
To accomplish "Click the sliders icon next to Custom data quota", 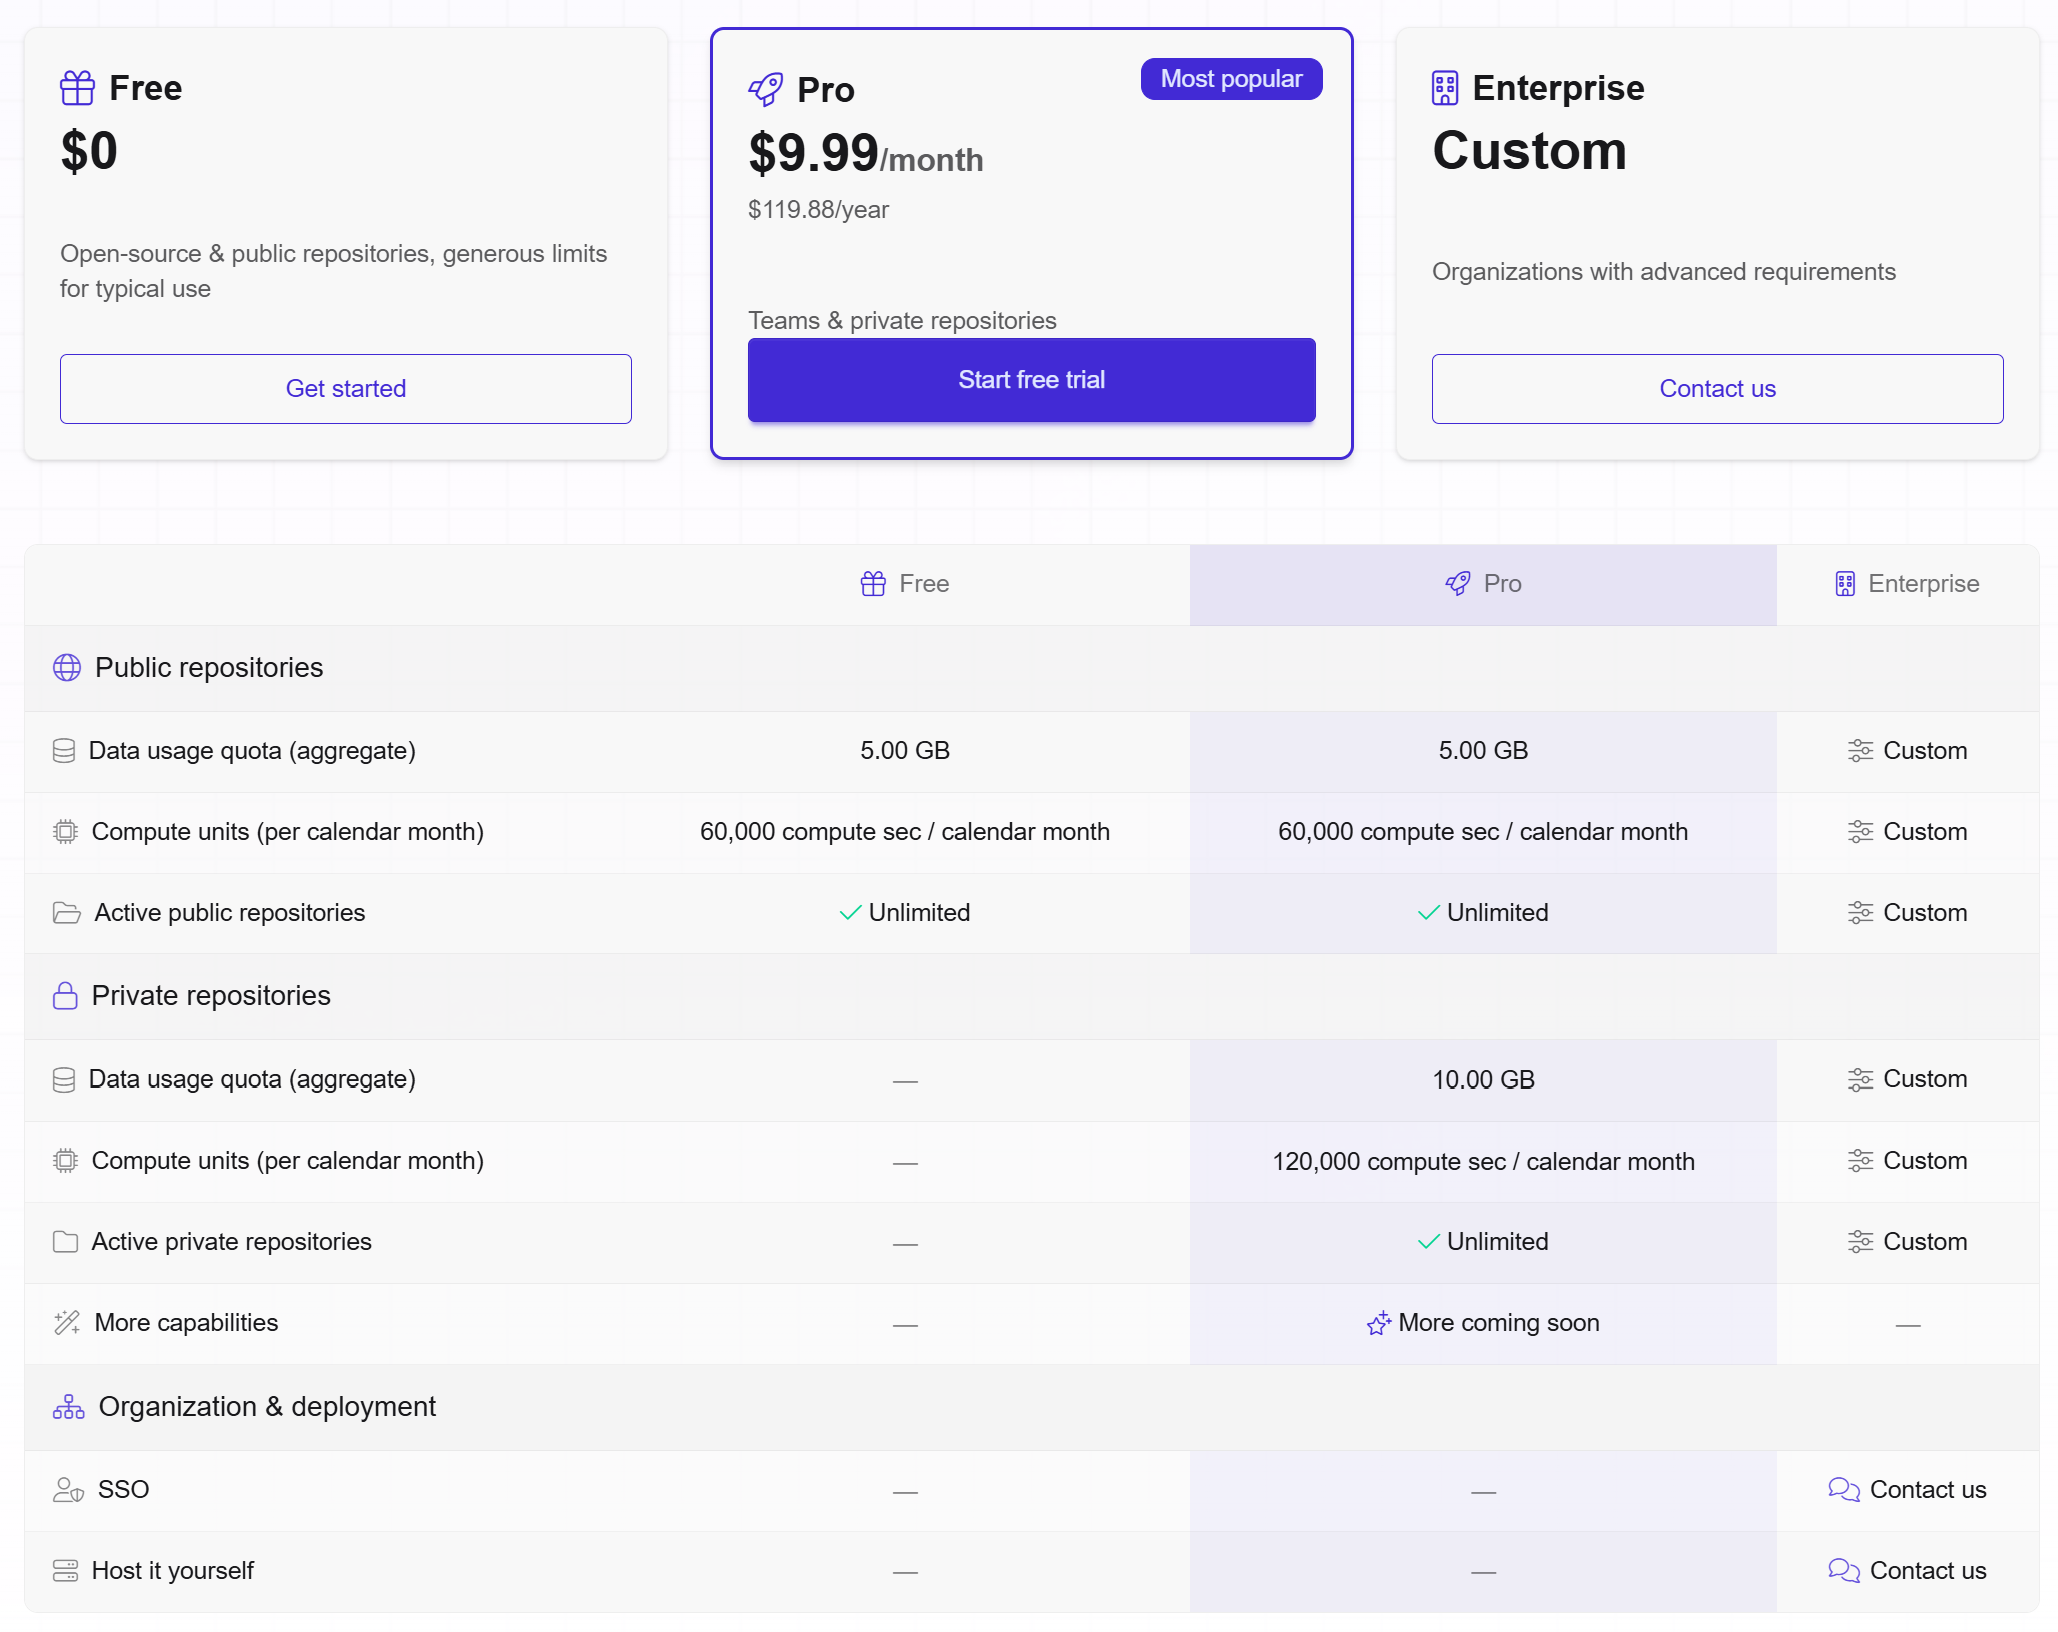I will (x=1861, y=751).
